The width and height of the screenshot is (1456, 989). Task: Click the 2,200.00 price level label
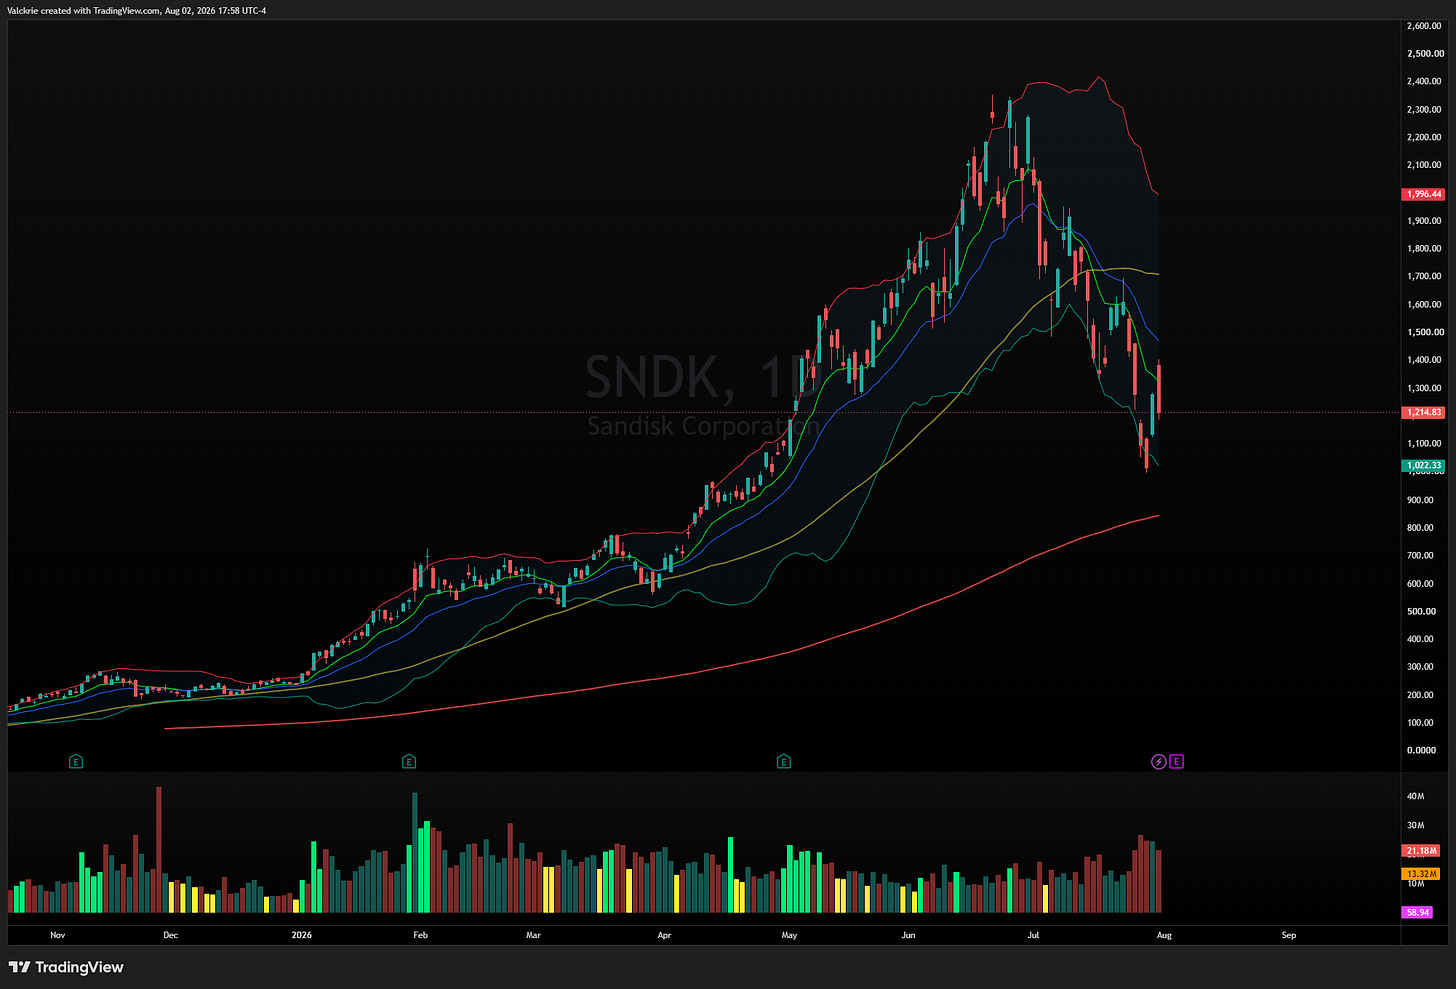1424,138
